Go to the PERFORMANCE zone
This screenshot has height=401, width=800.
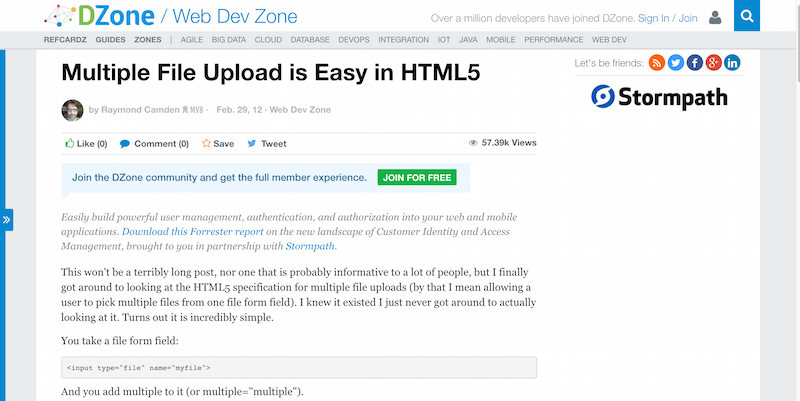coord(554,39)
